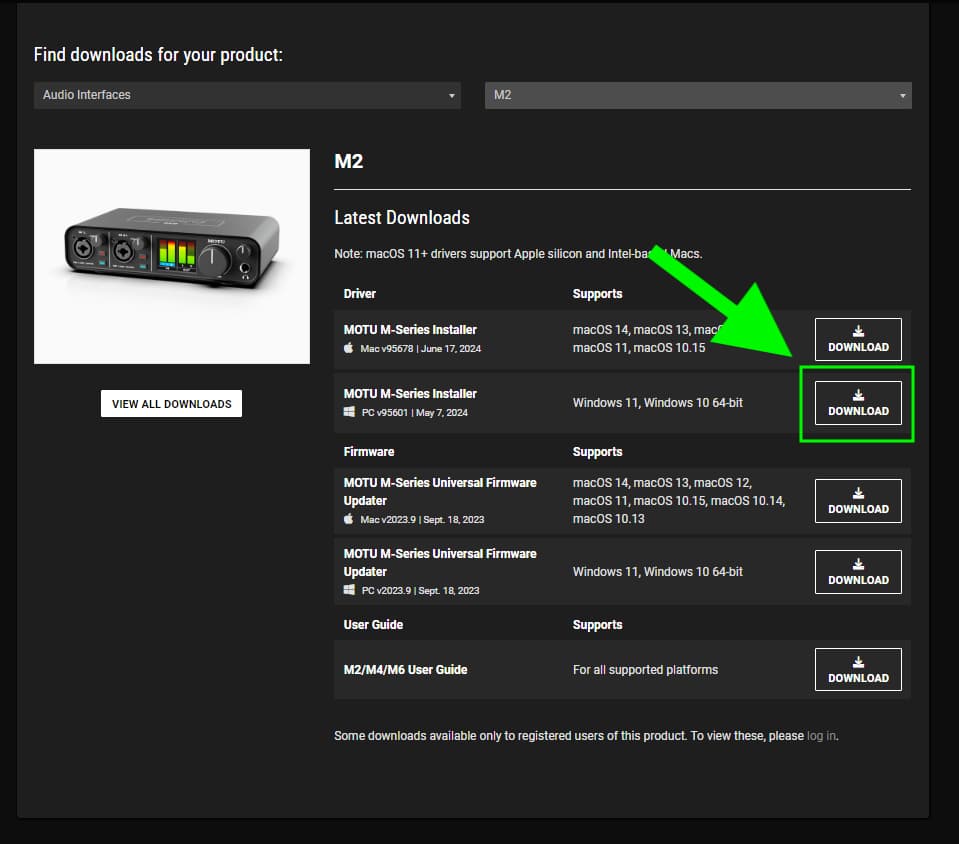Download the Mac M-Series Installer driver

(x=858, y=339)
